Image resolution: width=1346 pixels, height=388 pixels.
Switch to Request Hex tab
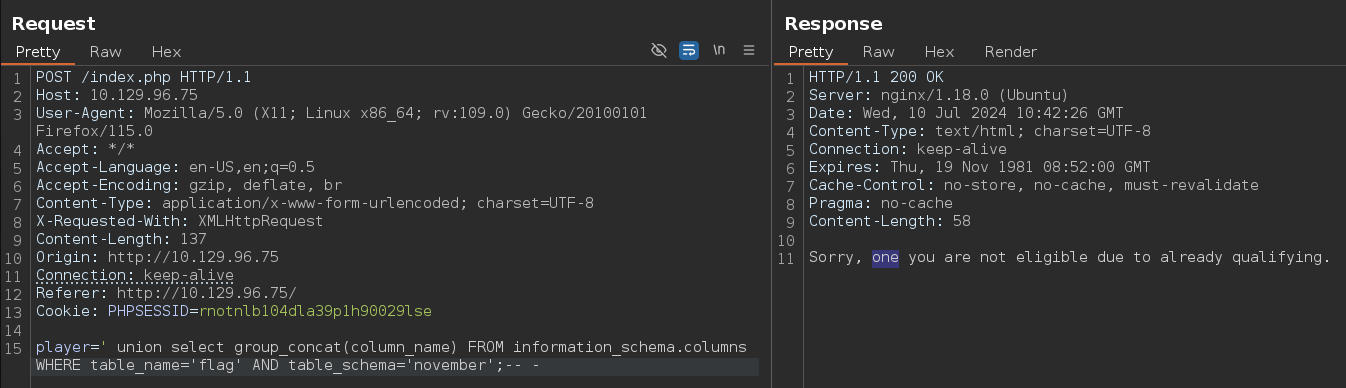tap(167, 52)
